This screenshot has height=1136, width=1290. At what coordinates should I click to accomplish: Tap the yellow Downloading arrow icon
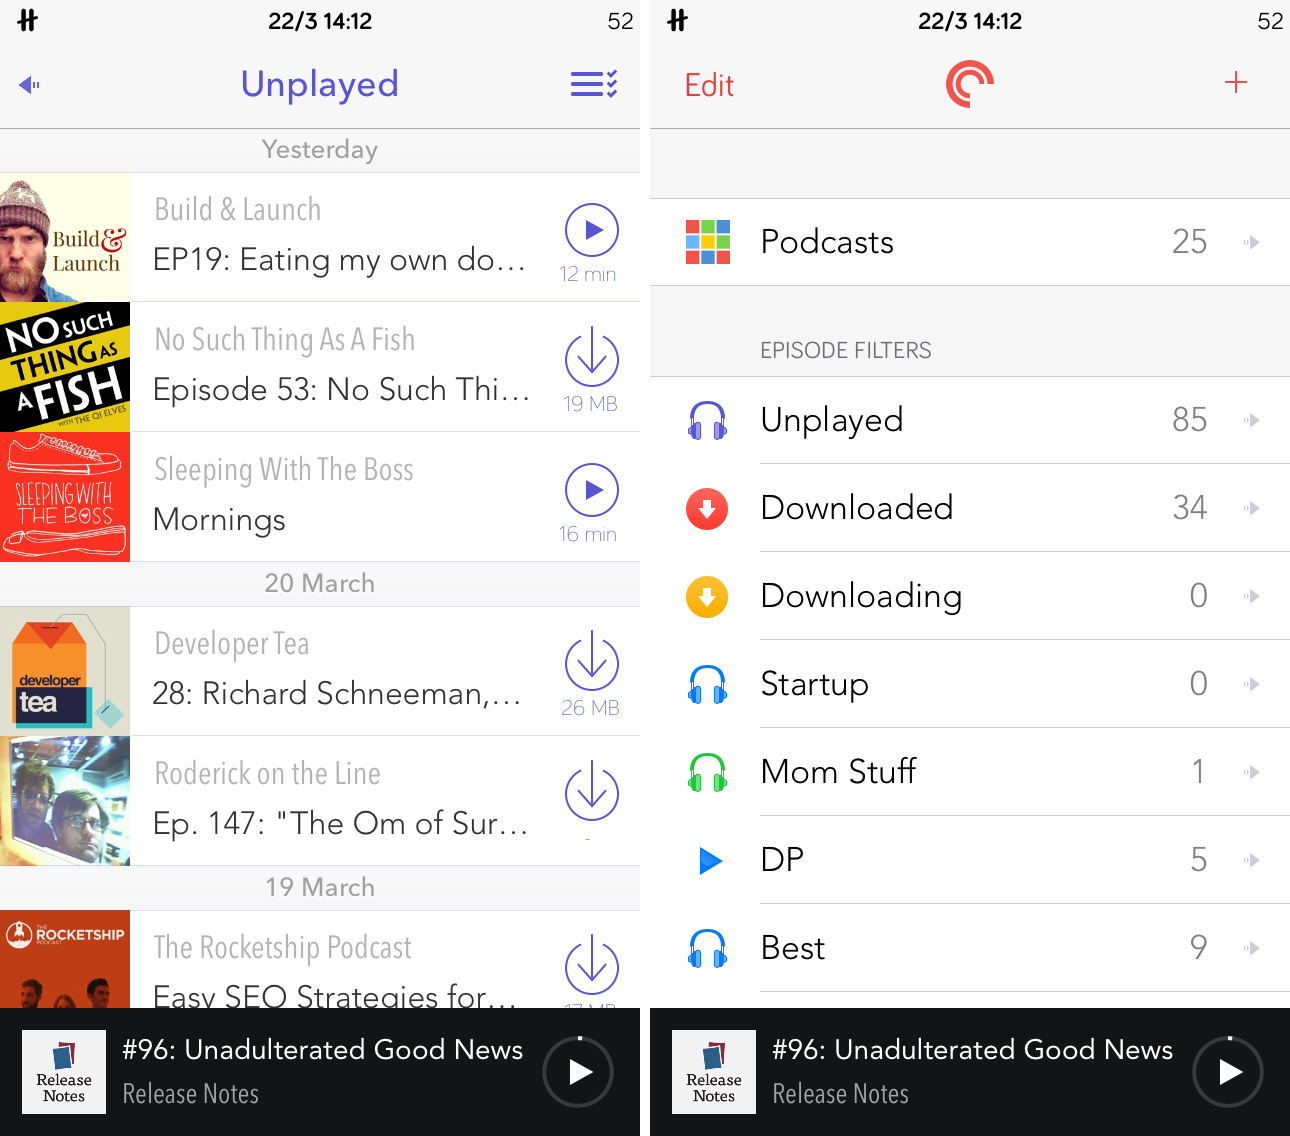(707, 596)
